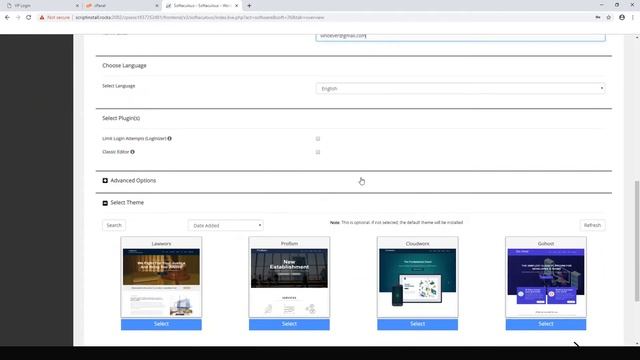Click the page vertical scrollbar

[637, 241]
